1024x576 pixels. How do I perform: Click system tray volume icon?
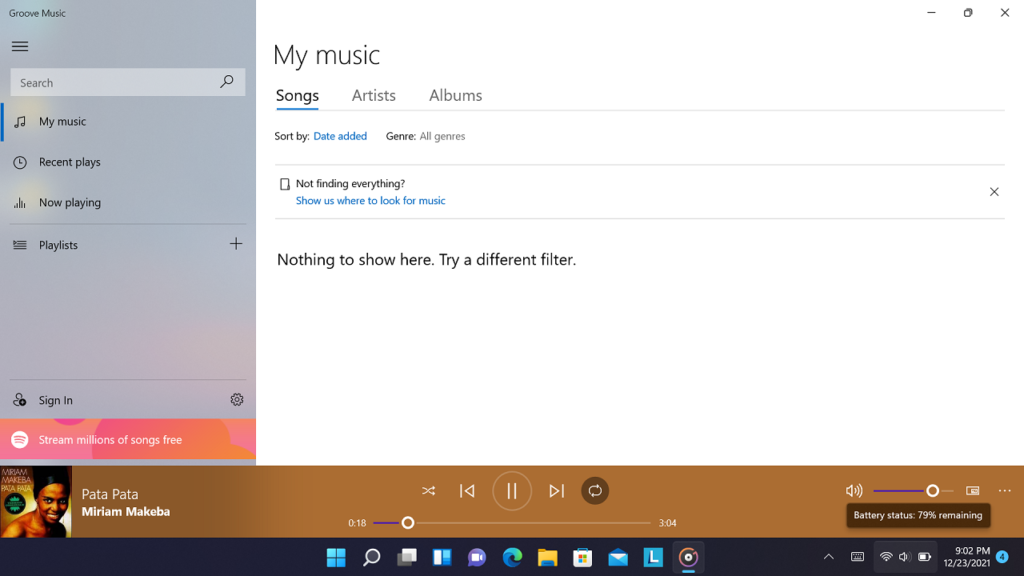click(904, 557)
